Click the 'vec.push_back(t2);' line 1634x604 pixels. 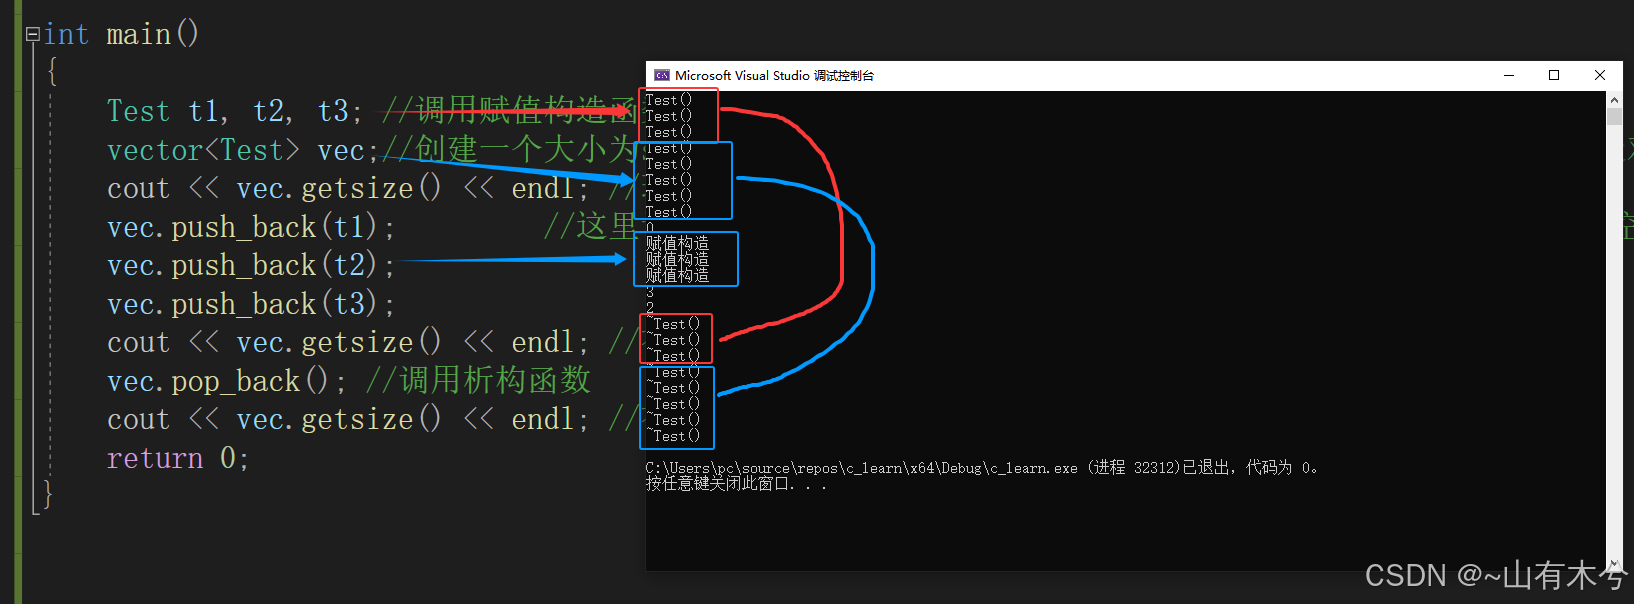[250, 265]
